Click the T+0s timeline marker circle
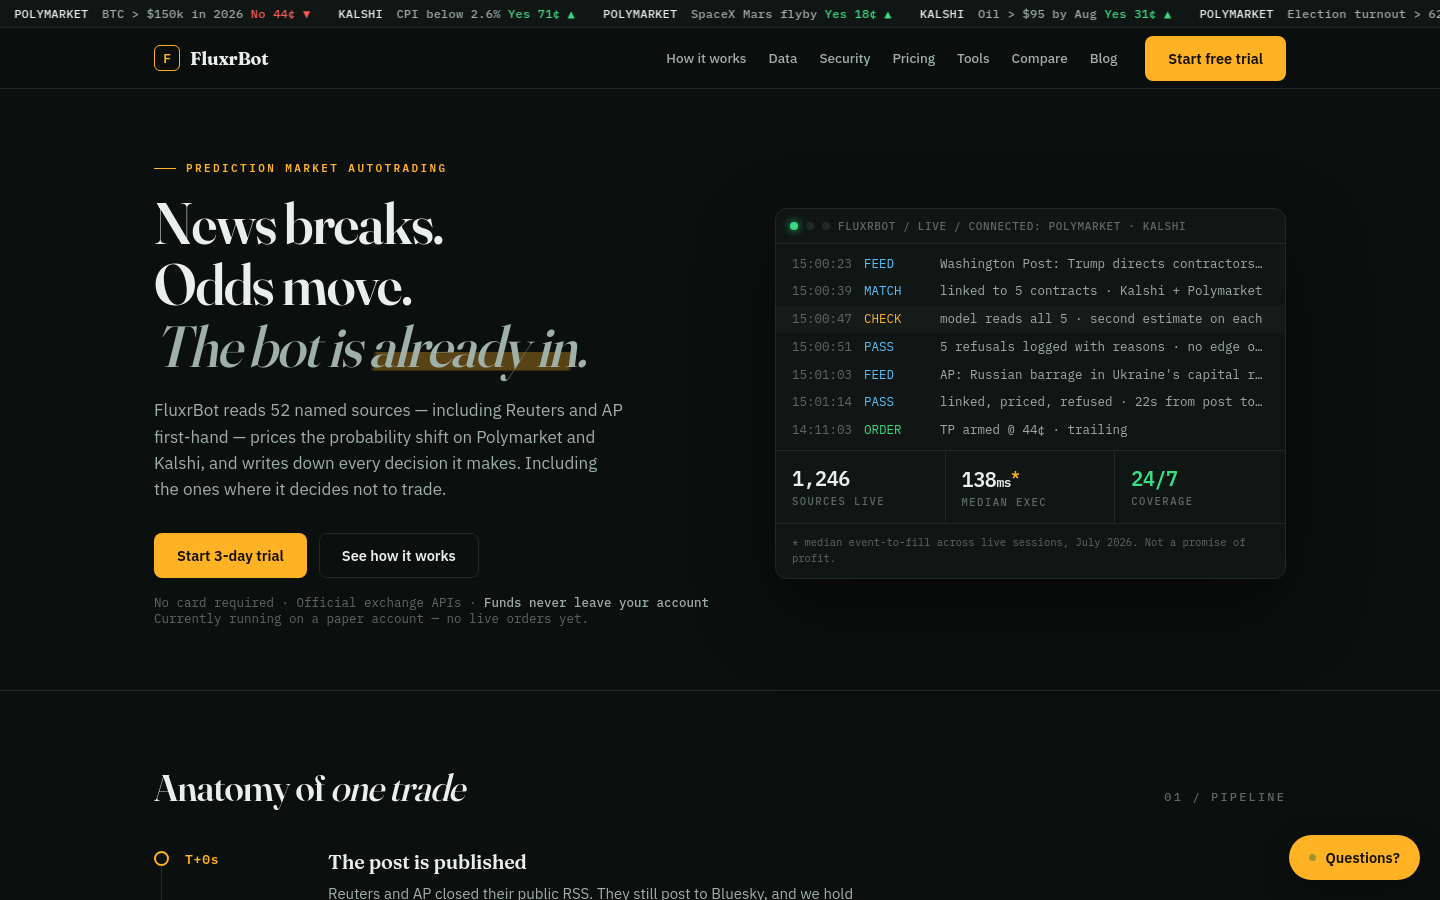1440x900 pixels. [161, 859]
